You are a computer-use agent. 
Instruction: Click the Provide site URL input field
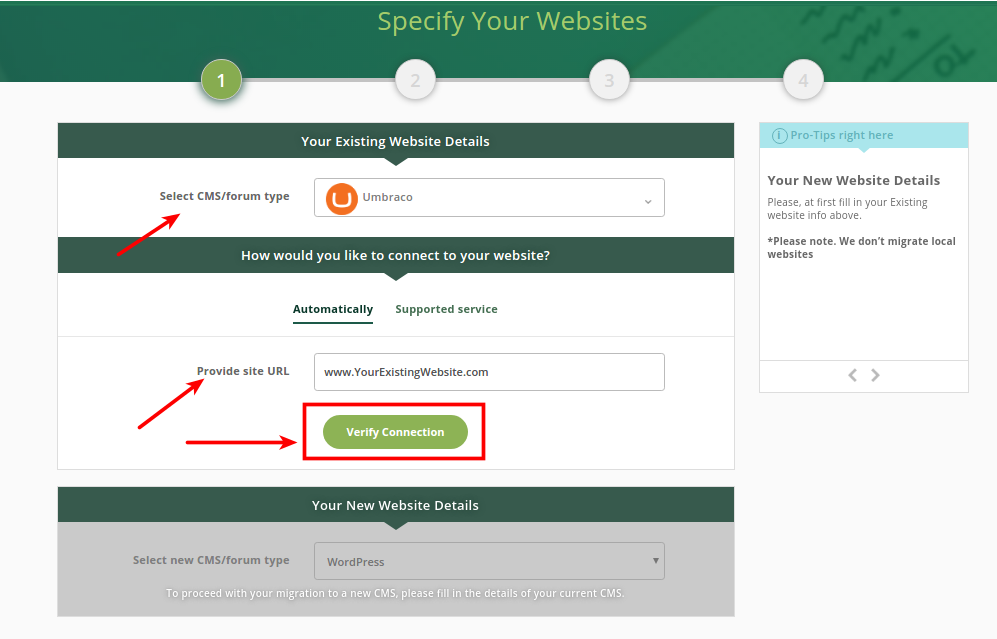489,372
